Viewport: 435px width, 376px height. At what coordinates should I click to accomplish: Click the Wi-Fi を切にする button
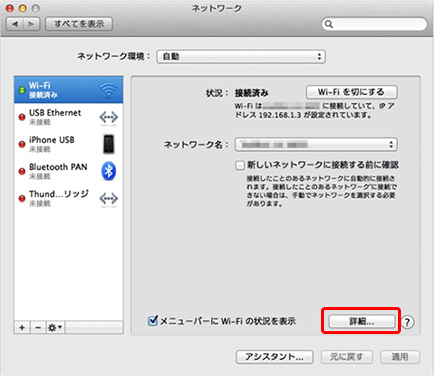coord(352,92)
